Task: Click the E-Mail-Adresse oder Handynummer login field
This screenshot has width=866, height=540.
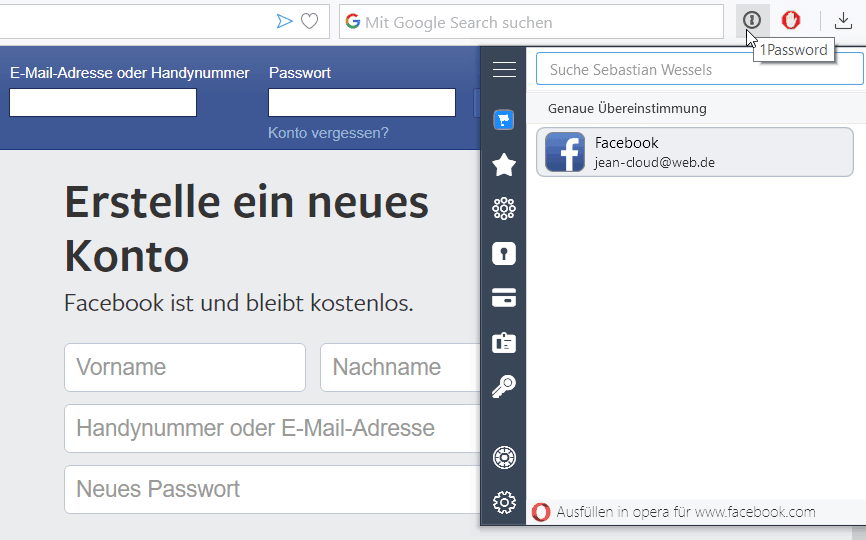Action: (x=103, y=103)
